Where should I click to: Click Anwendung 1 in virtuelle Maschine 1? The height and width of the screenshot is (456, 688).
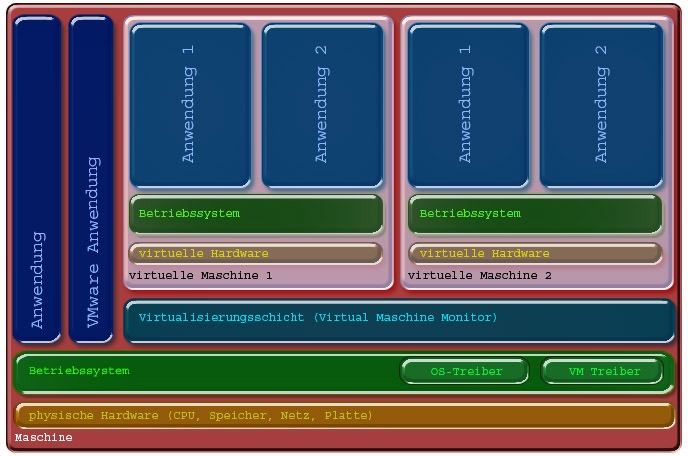(190, 105)
